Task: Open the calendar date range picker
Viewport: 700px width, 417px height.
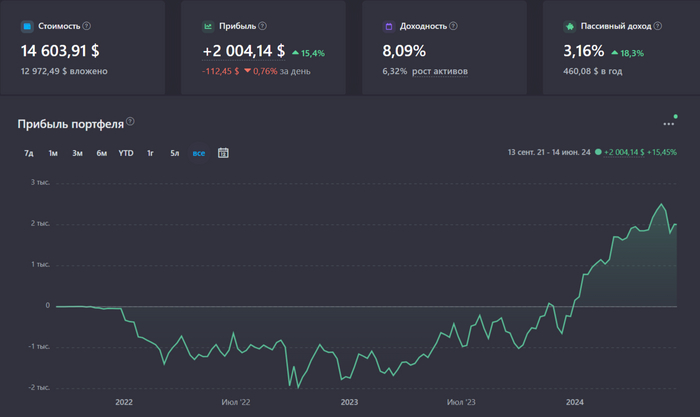Action: (x=223, y=153)
